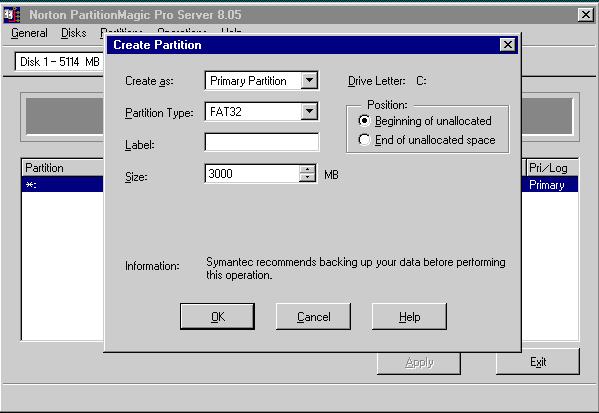599x413 pixels.
Task: Select Beginning of unallocated radio button
Action: 364,121
